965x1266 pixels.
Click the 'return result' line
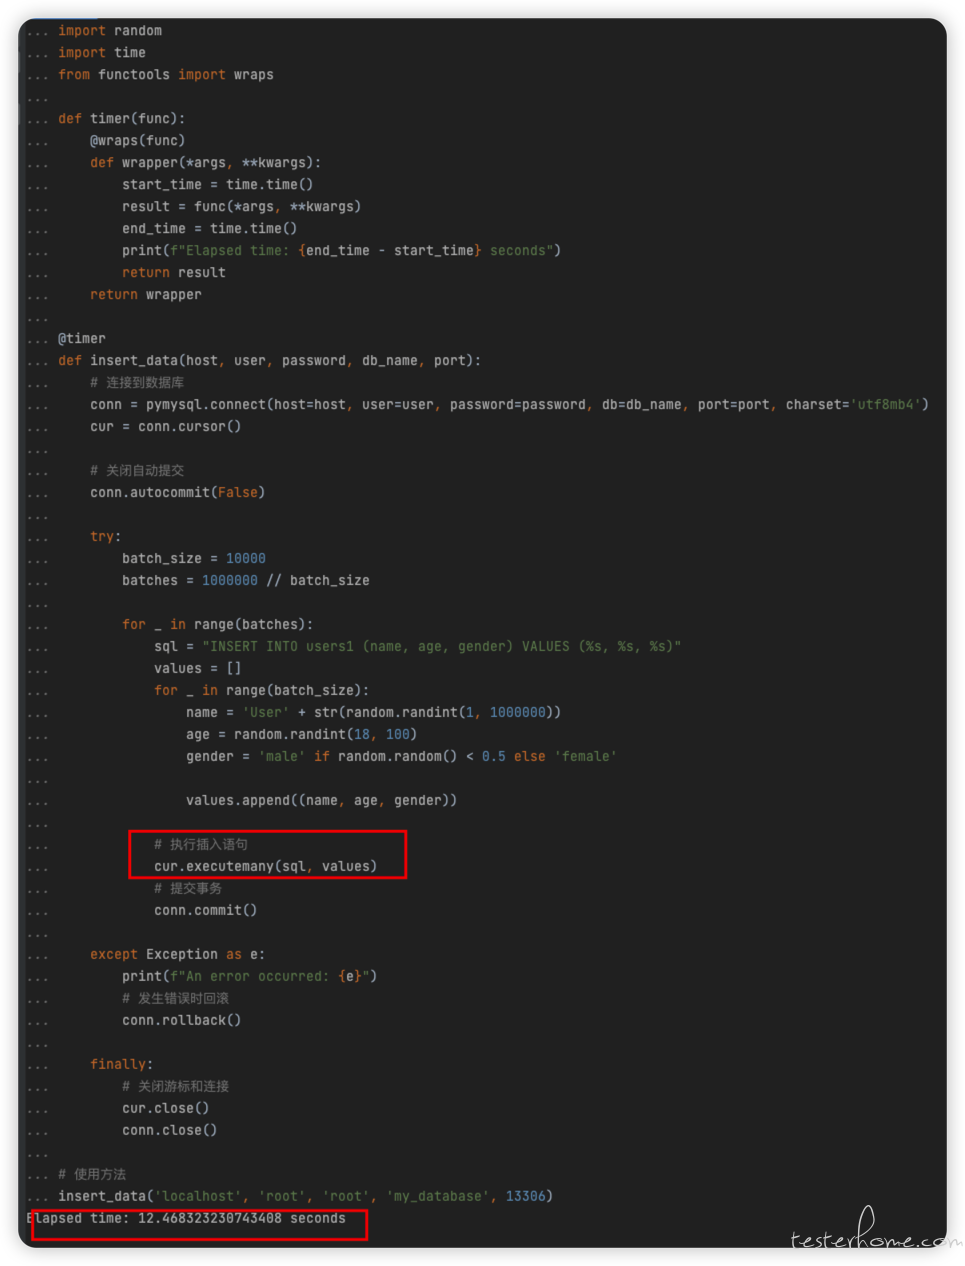click(174, 273)
